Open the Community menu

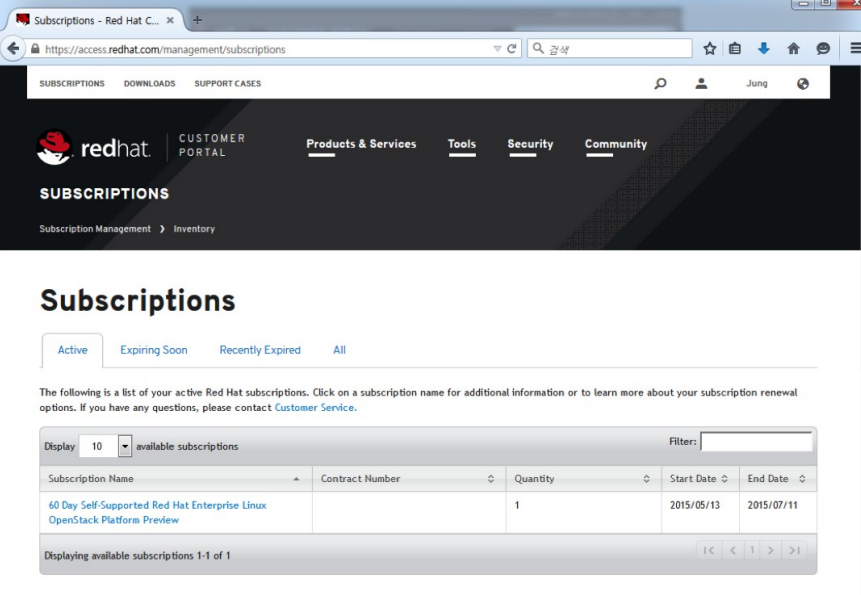pyautogui.click(x=616, y=144)
